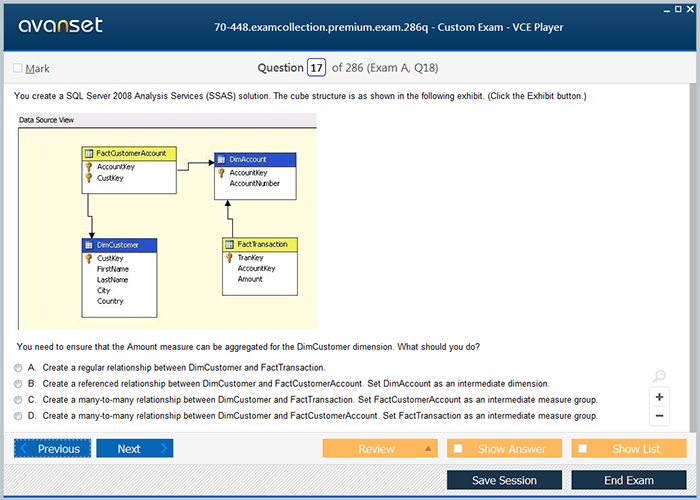
Task: Click the End Exam button
Action: [629, 480]
